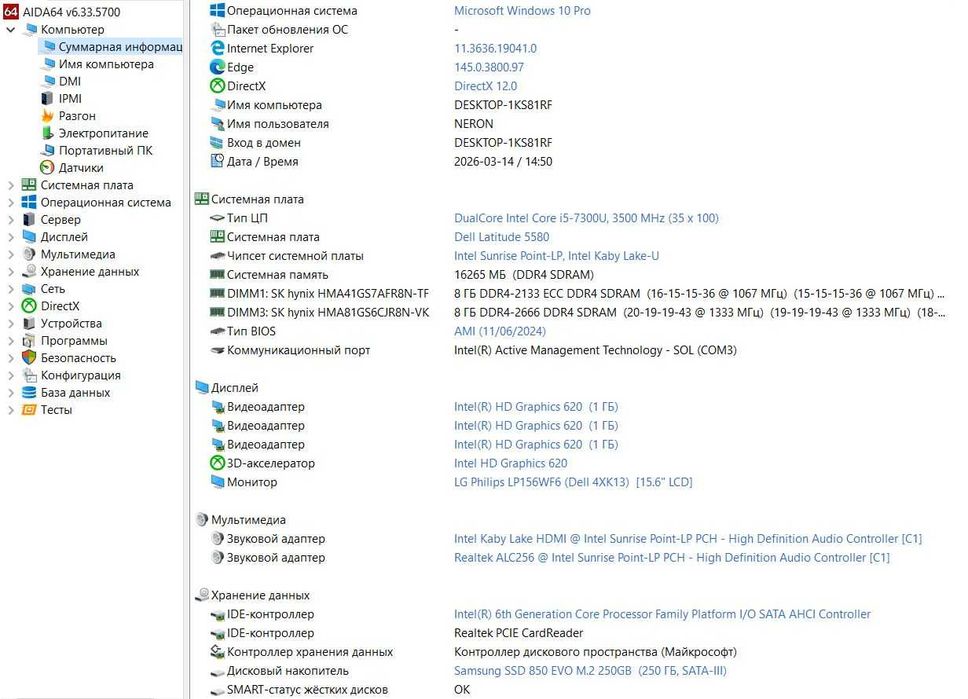
Task: Open the Intel HD Graphics 620 3D-accelerator link
Action: point(511,463)
